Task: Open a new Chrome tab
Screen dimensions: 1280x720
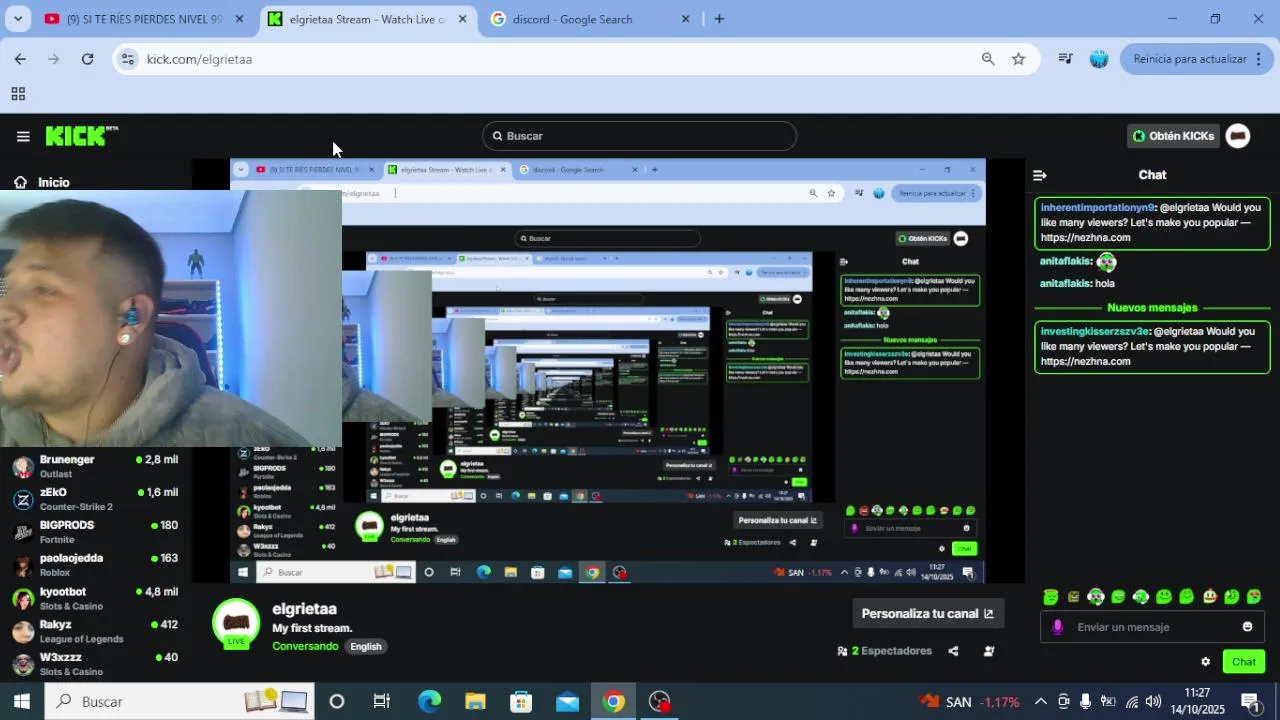Action: click(719, 19)
